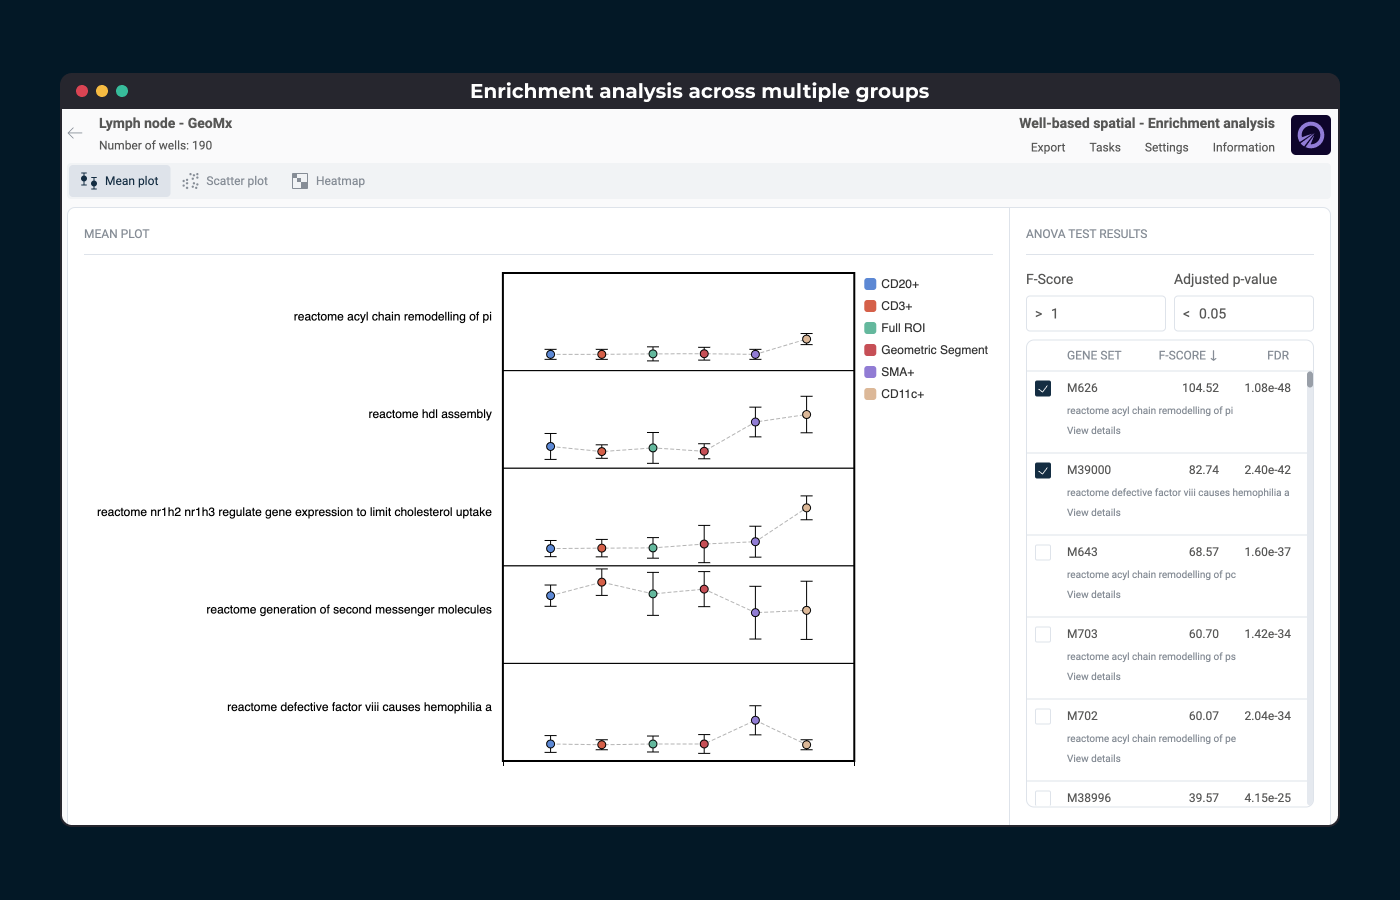The image size is (1400, 900).
Task: Click the red macOS close dot
Action: coord(82,91)
